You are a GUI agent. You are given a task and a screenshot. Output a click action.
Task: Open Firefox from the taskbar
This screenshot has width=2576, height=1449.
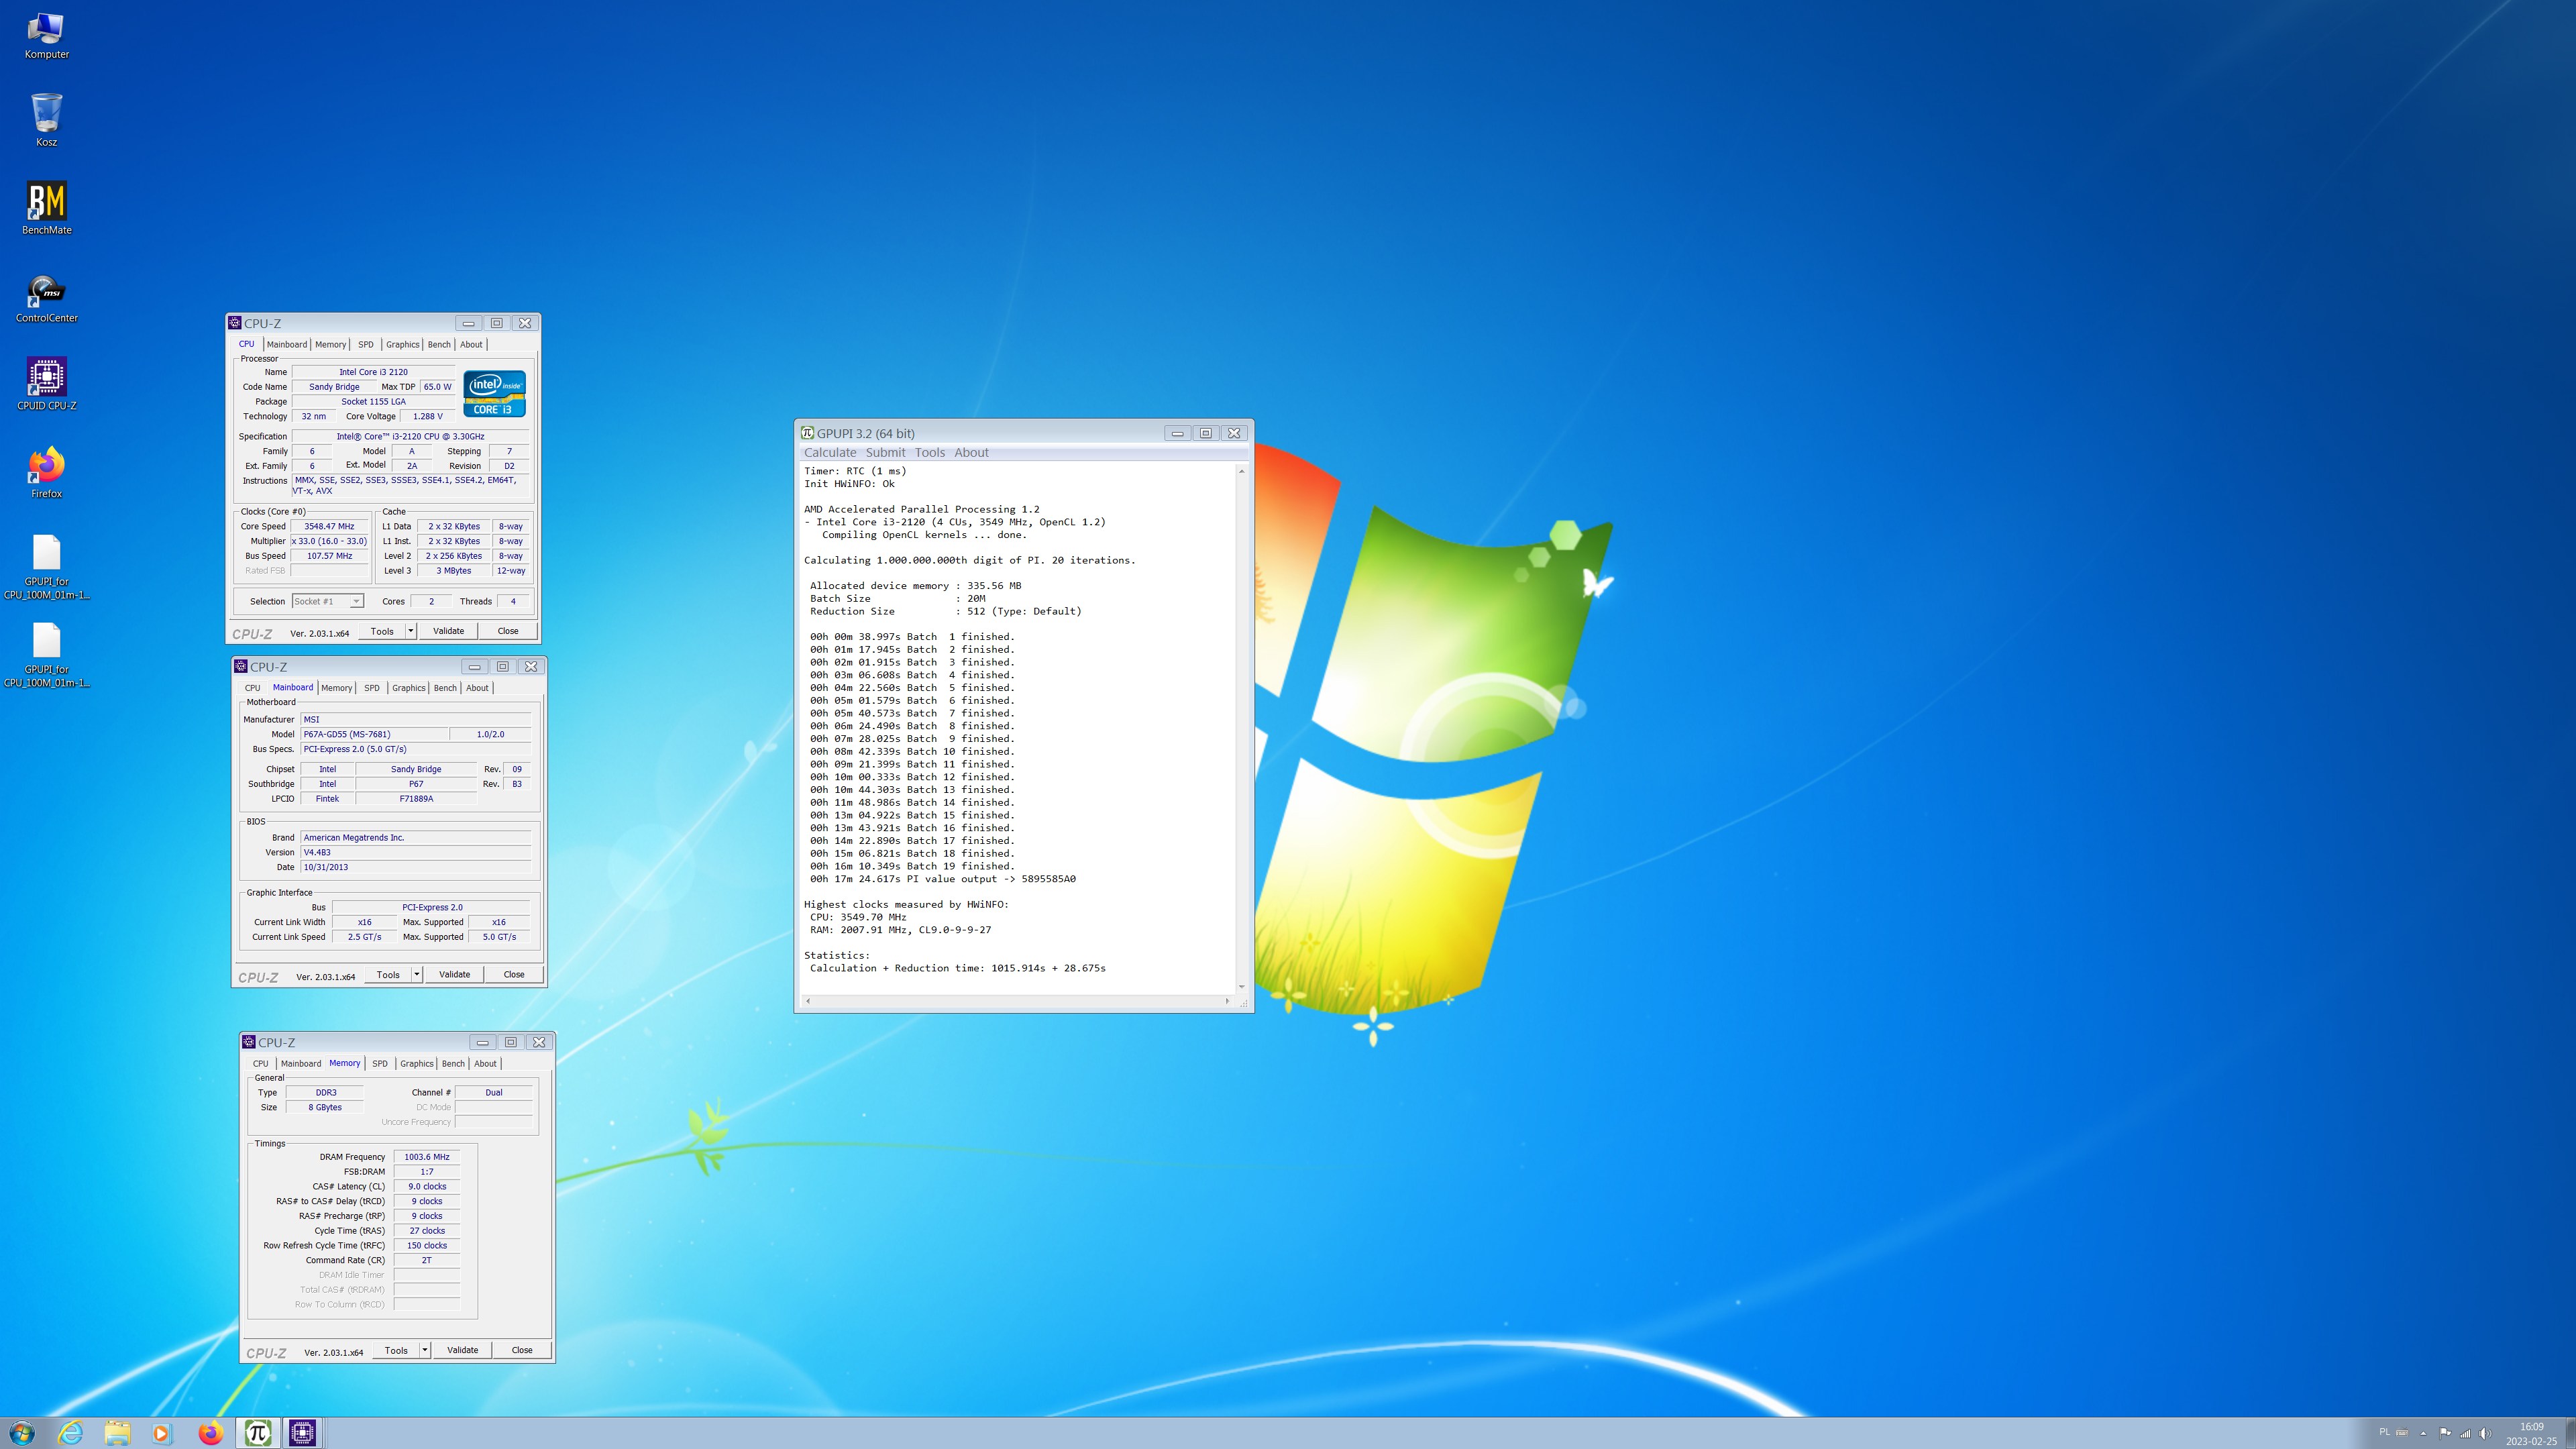point(210,1432)
